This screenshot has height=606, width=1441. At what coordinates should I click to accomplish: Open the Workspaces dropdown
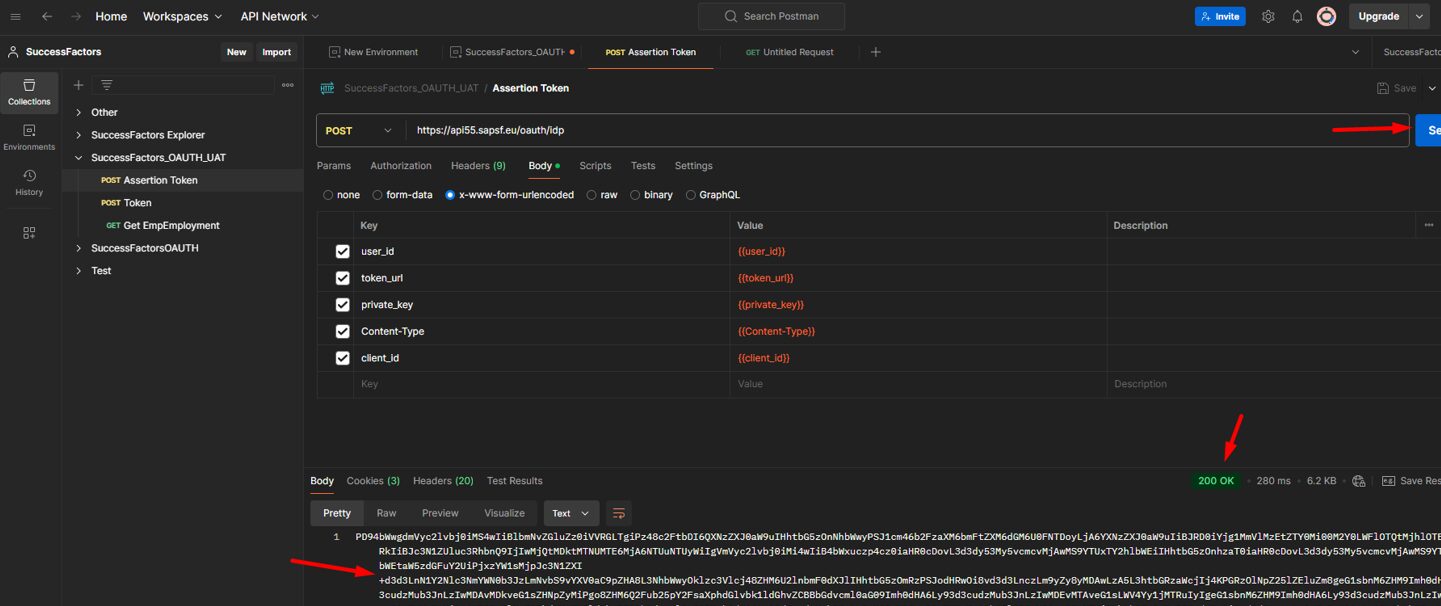(182, 17)
